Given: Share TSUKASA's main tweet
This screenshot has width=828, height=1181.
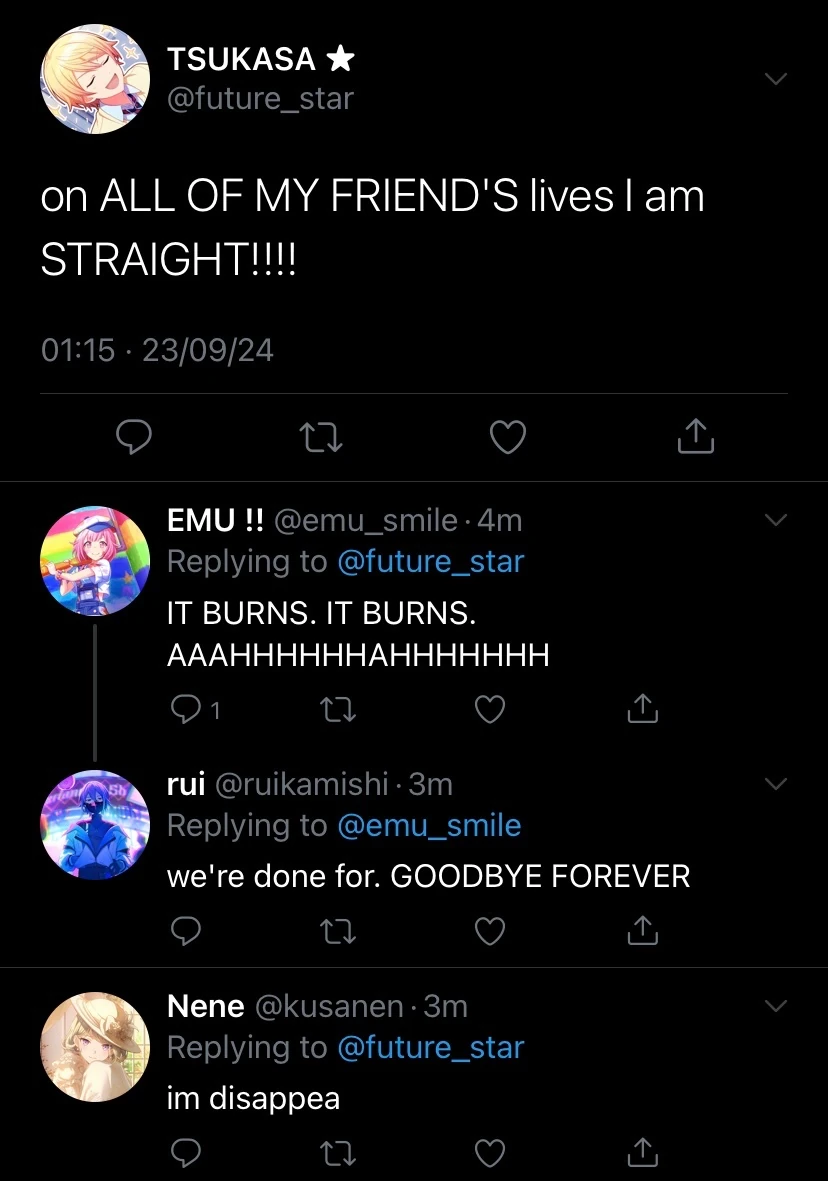Looking at the screenshot, I should pos(696,437).
